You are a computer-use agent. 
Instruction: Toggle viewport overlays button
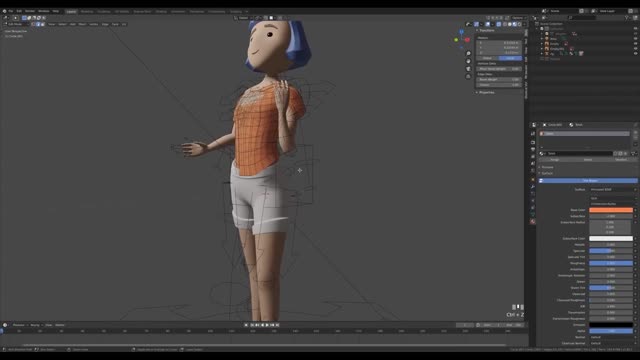[488, 24]
